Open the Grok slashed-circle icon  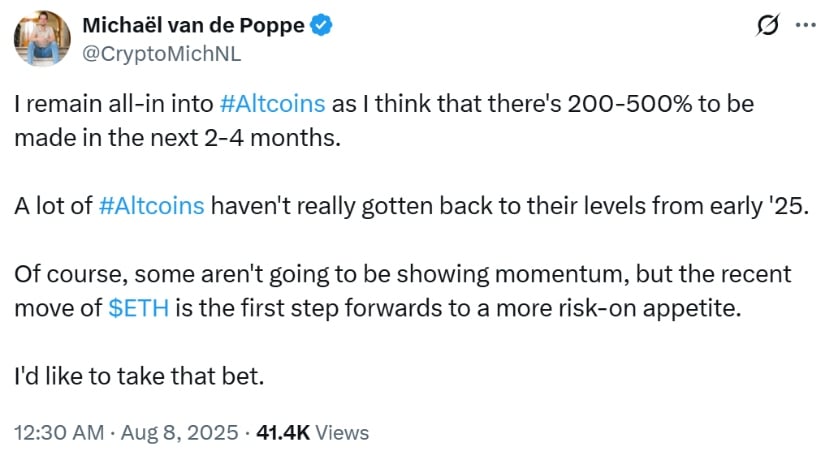pyautogui.click(x=768, y=25)
